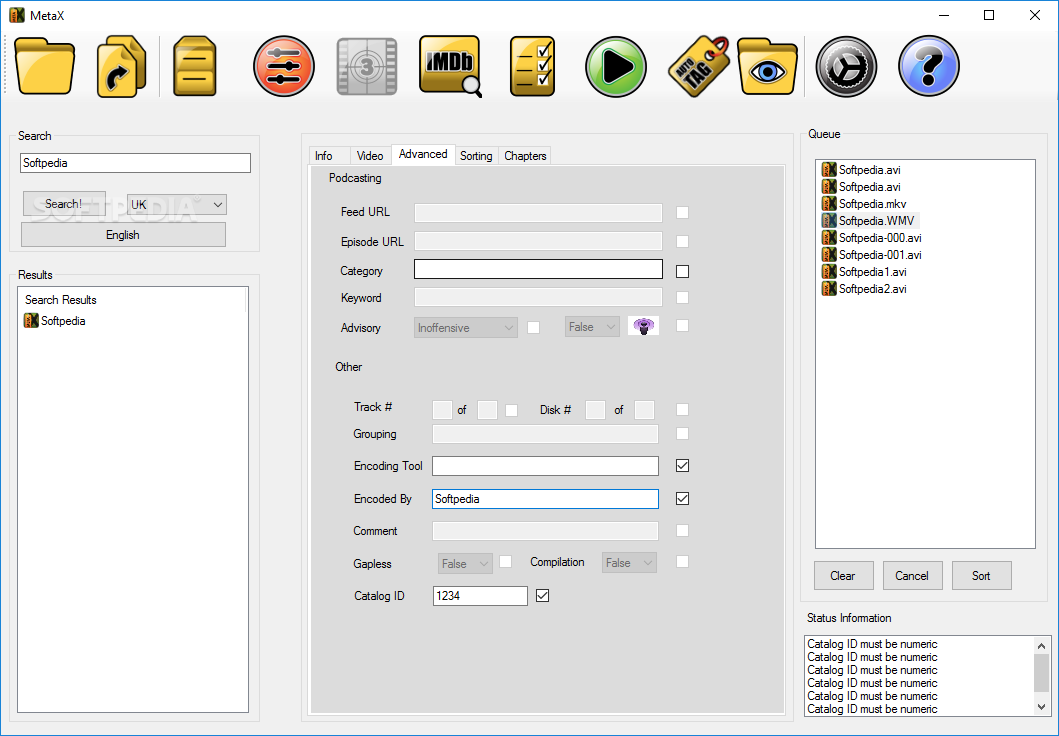
Task: Clear the queue with Clear button
Action: coord(843,575)
